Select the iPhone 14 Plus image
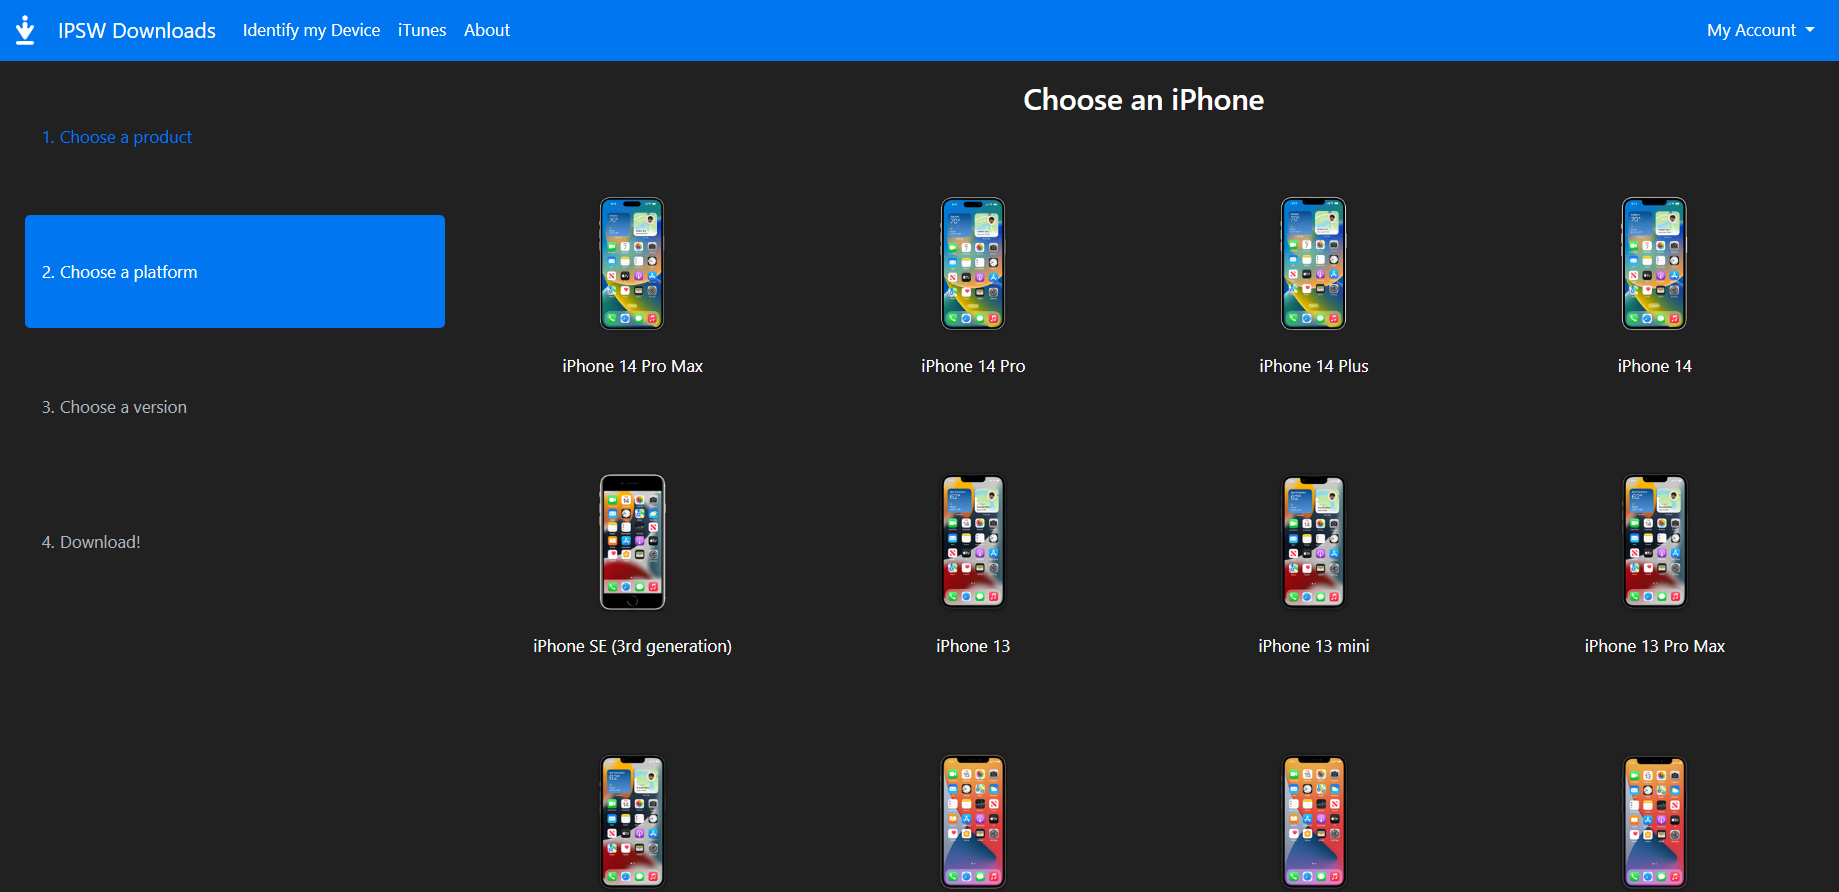The image size is (1839, 892). [1314, 263]
